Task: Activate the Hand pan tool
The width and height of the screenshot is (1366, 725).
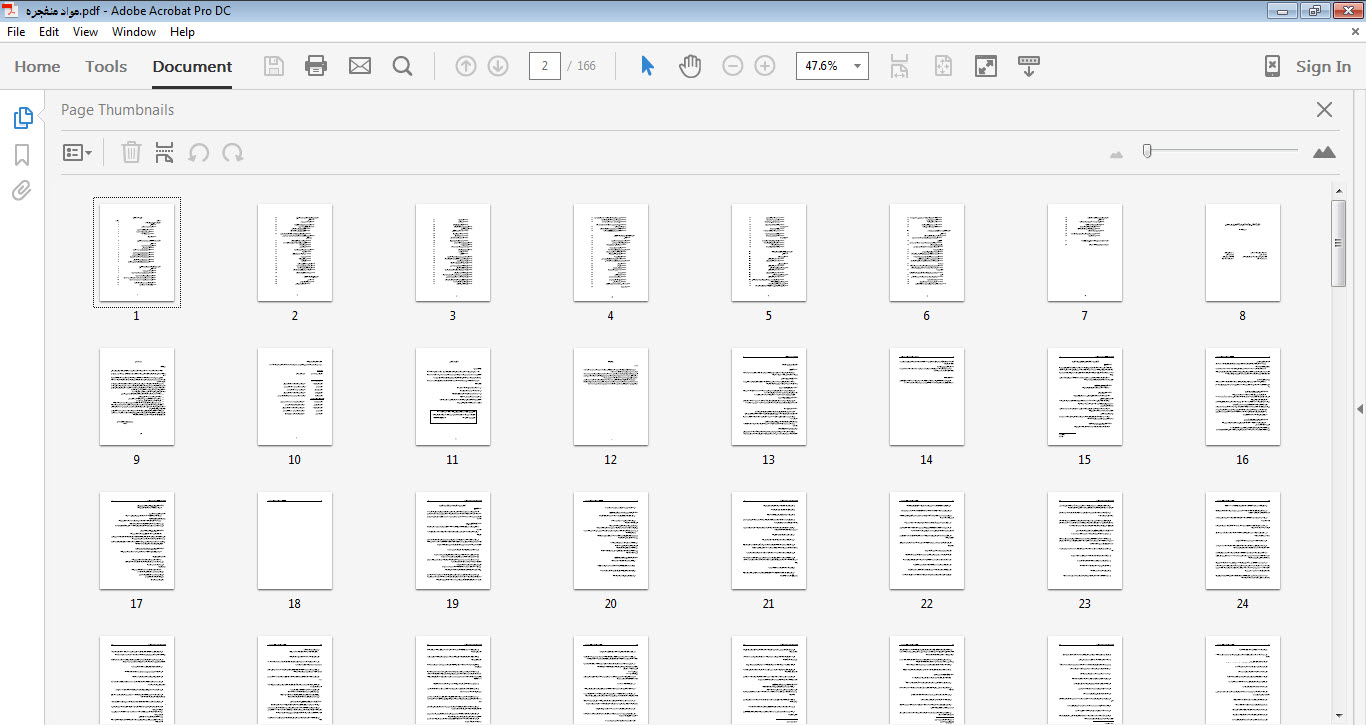Action: tap(690, 66)
